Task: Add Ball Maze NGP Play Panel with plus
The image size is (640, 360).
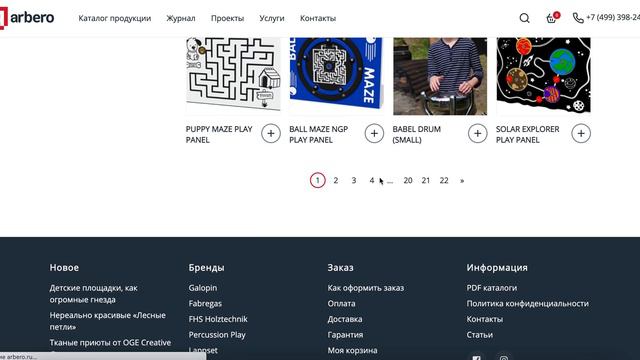Action: 374,133
